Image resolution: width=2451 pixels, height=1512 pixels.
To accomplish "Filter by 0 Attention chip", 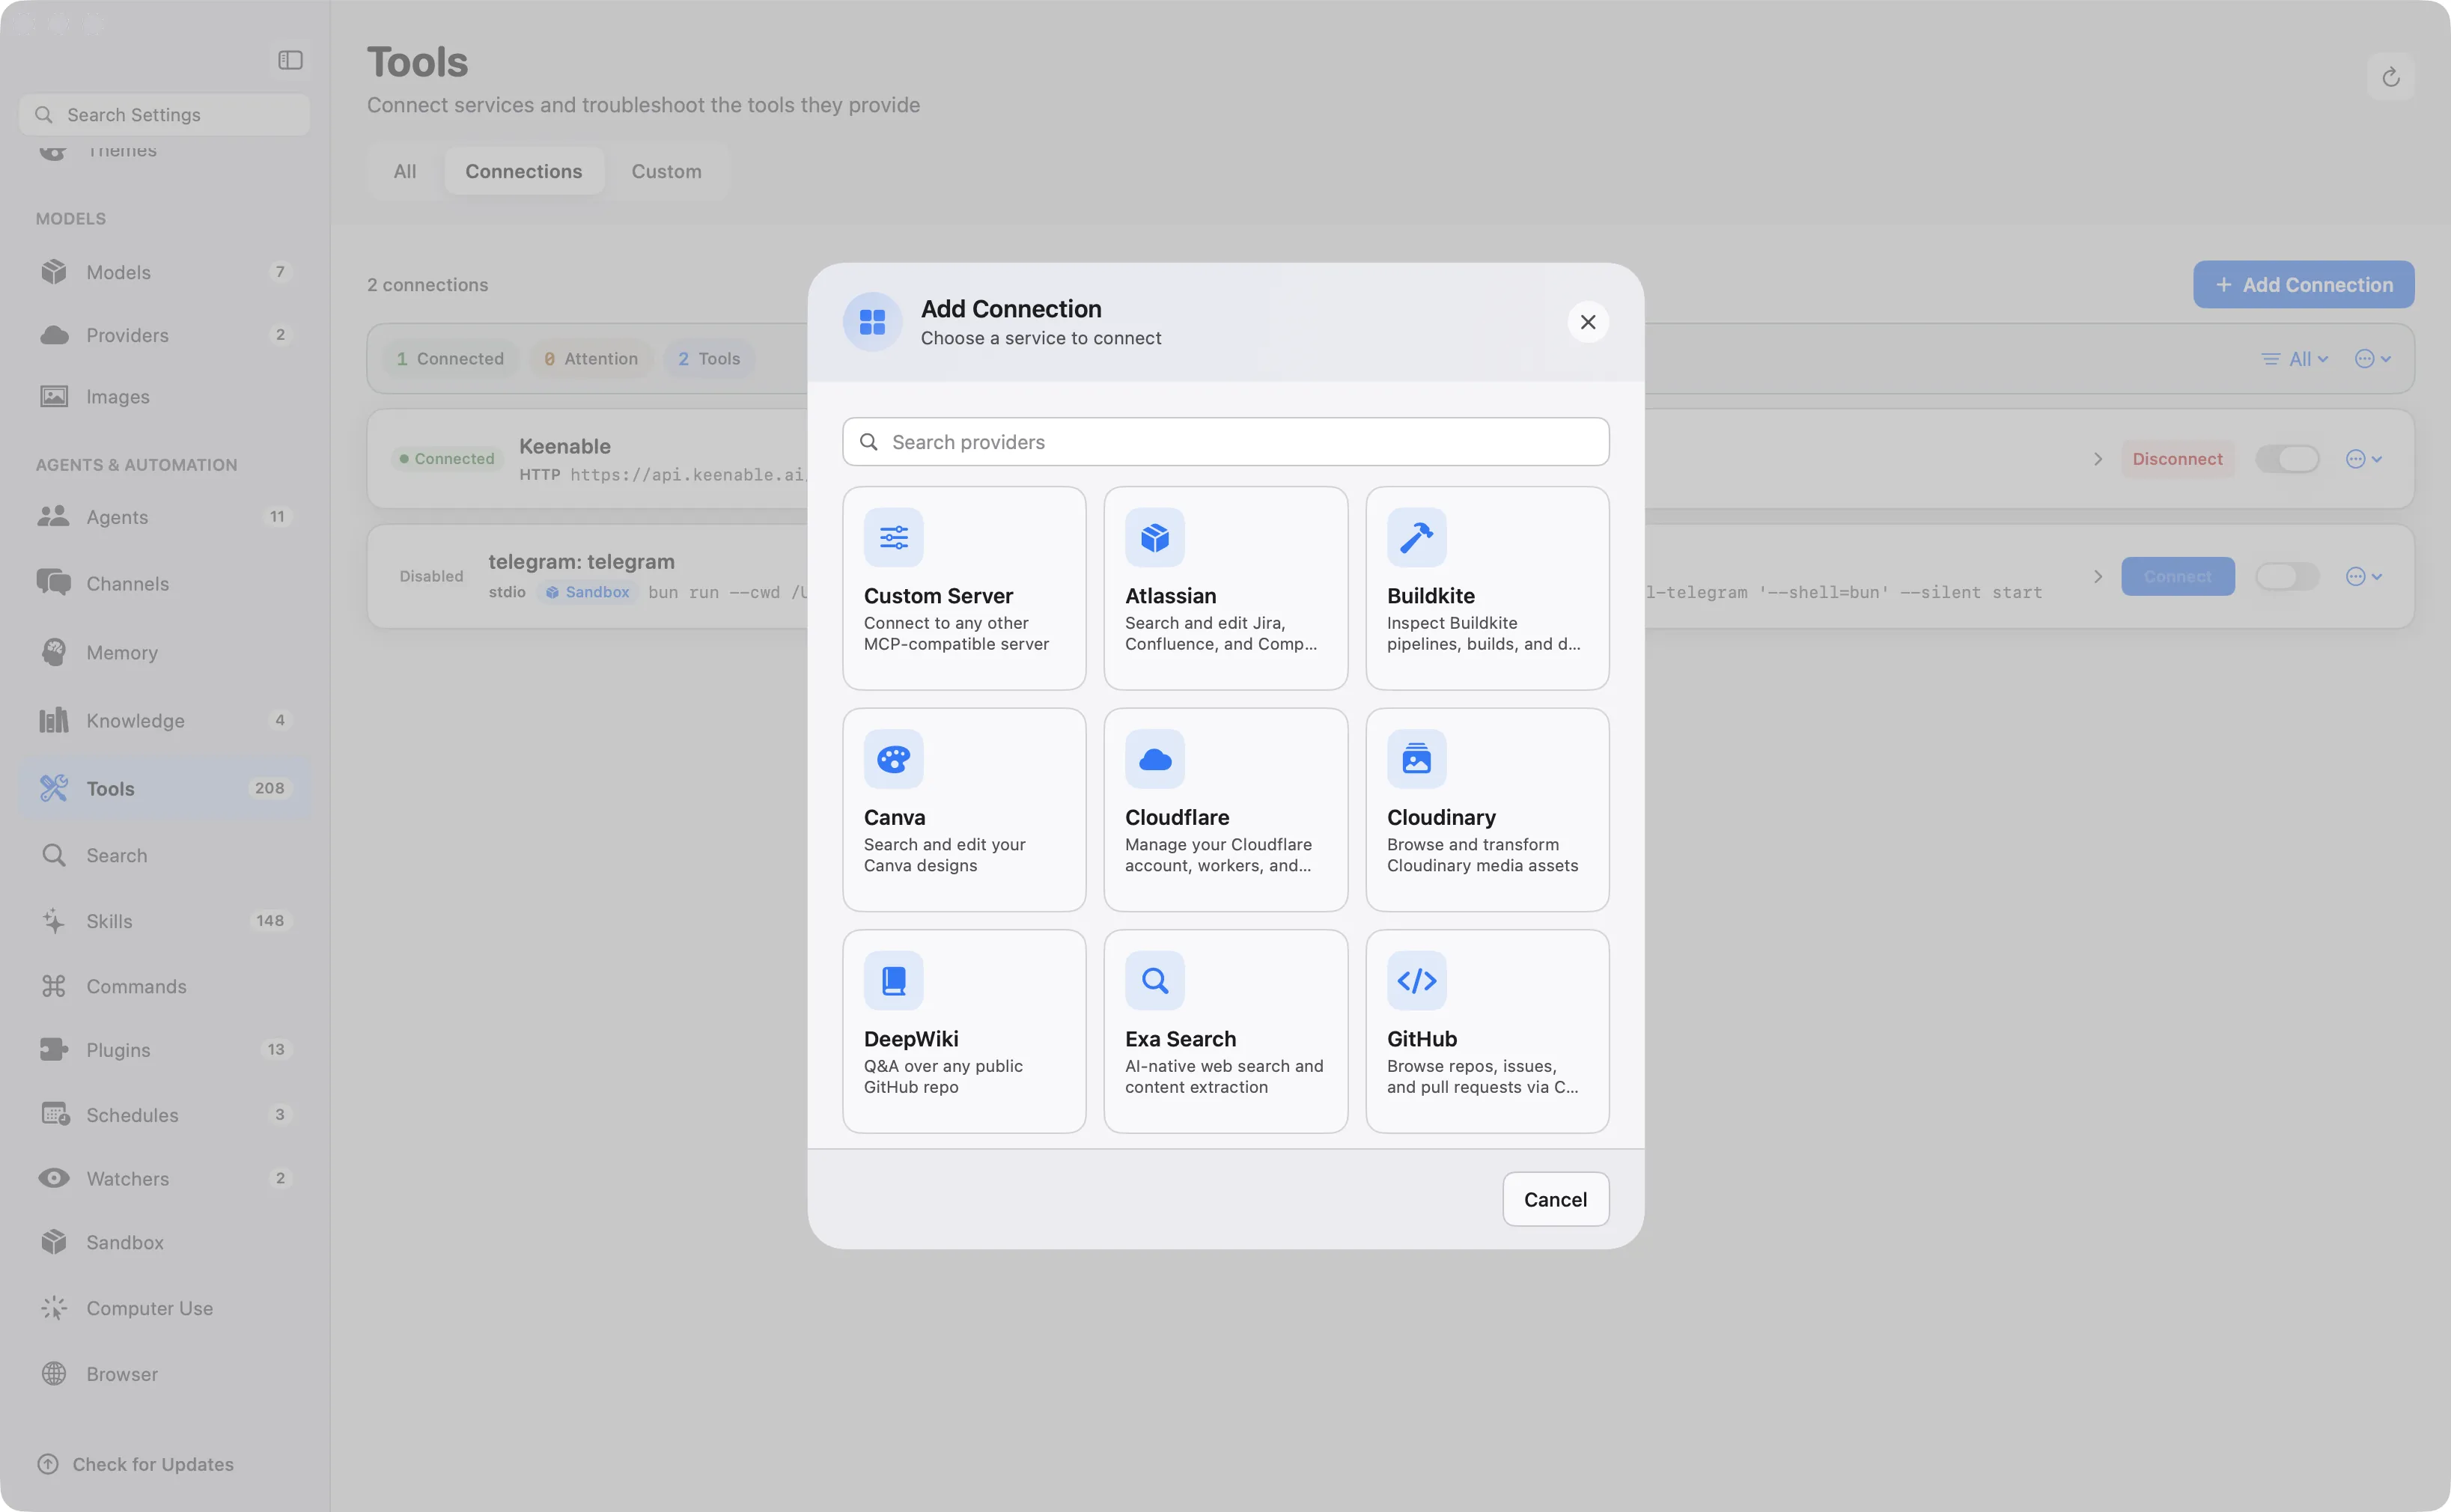I will pyautogui.click(x=590, y=359).
